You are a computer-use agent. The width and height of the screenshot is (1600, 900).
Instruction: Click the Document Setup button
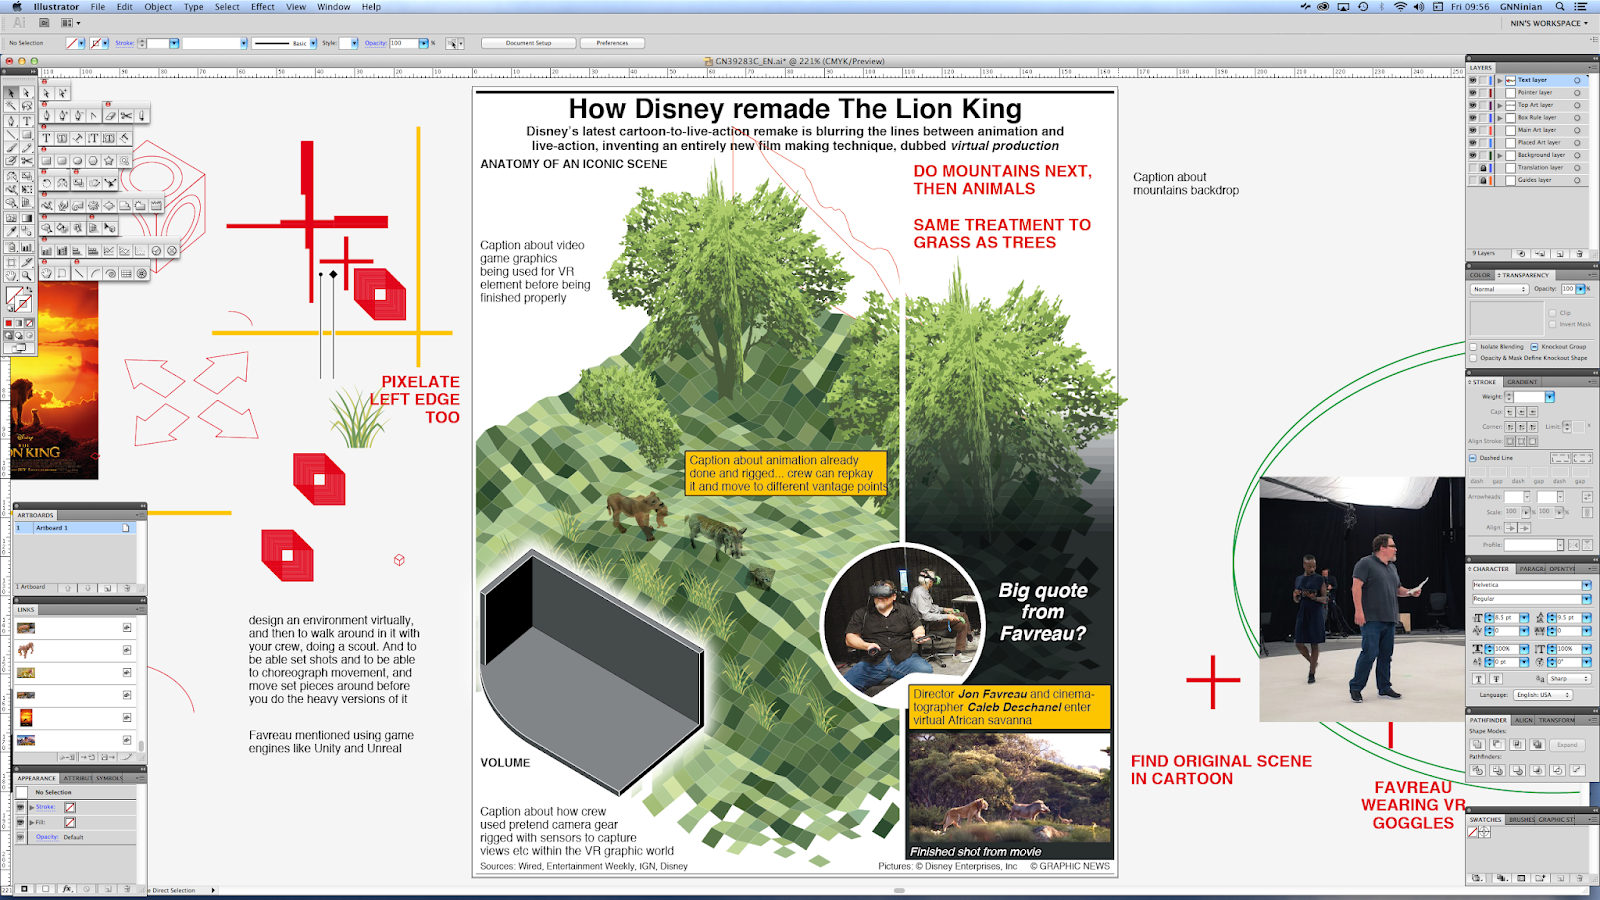529,43
